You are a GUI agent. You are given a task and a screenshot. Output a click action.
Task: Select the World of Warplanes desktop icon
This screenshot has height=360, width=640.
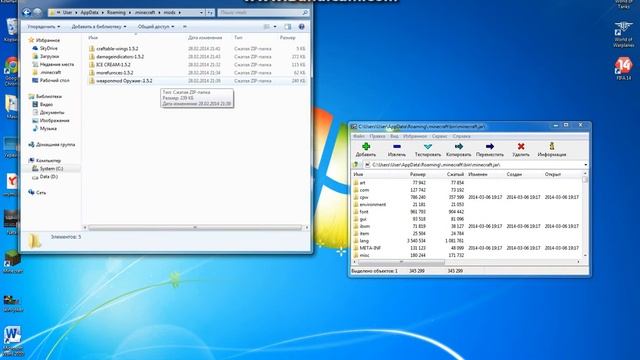(x=623, y=34)
